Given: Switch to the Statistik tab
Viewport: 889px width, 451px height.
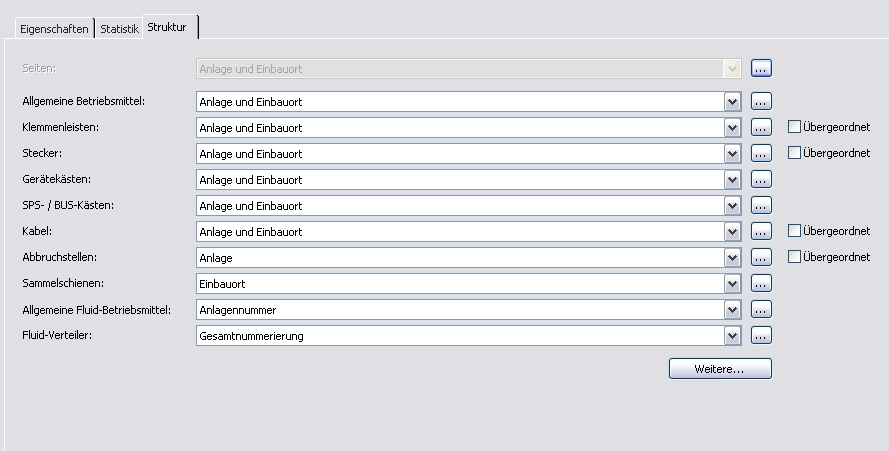Looking at the screenshot, I should [119, 29].
